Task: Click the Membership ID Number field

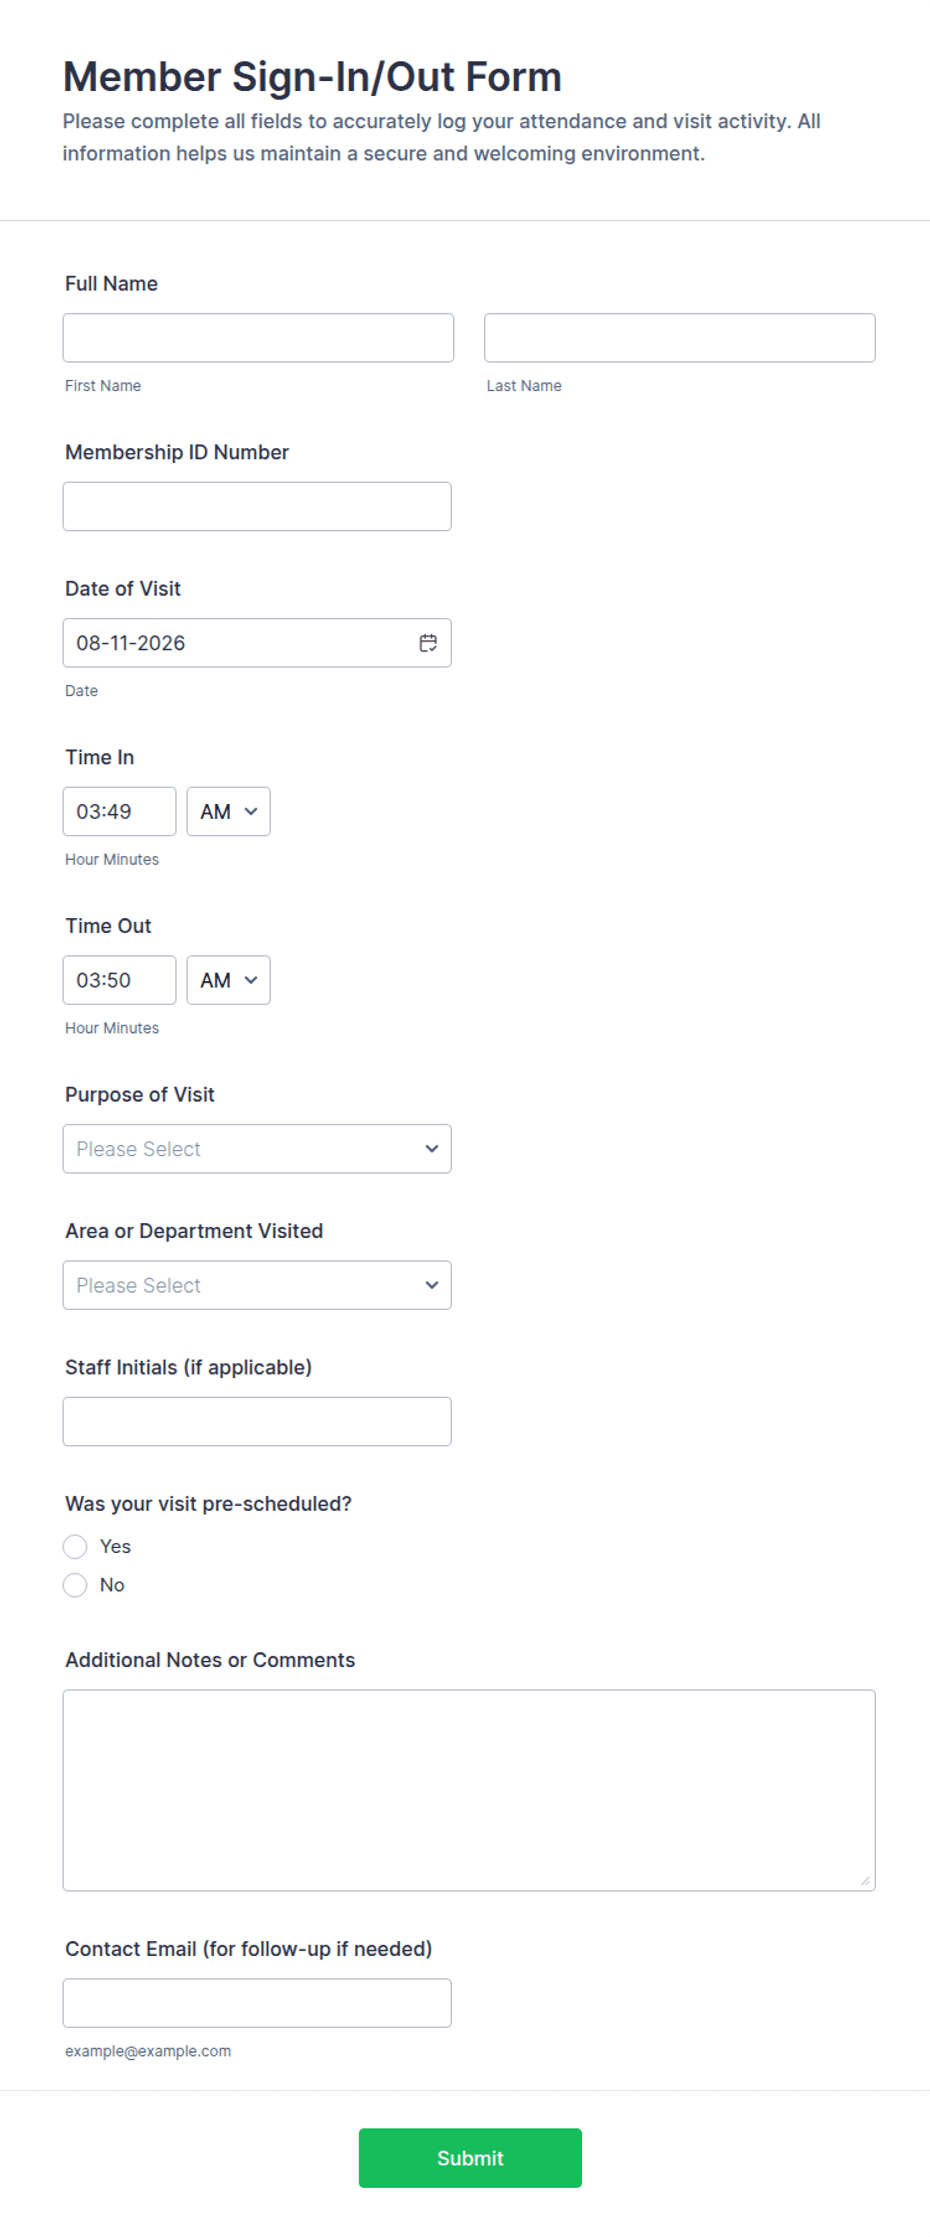Action: tap(257, 507)
